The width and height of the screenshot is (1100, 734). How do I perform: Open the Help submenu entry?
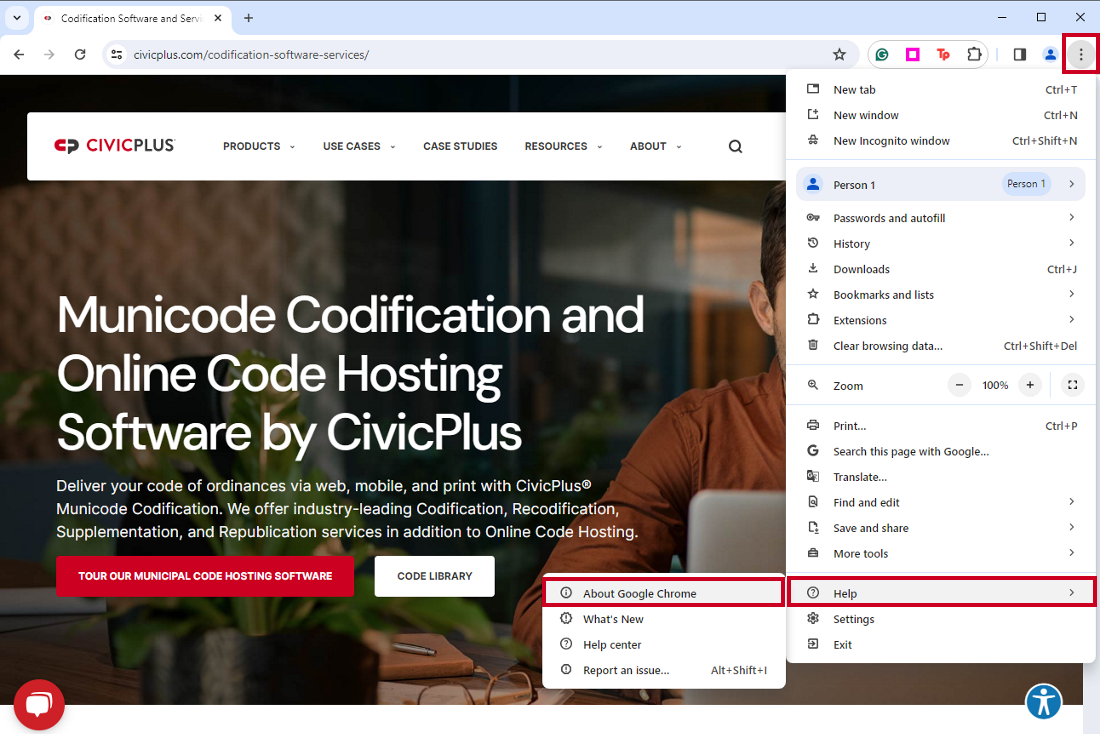click(x=941, y=593)
